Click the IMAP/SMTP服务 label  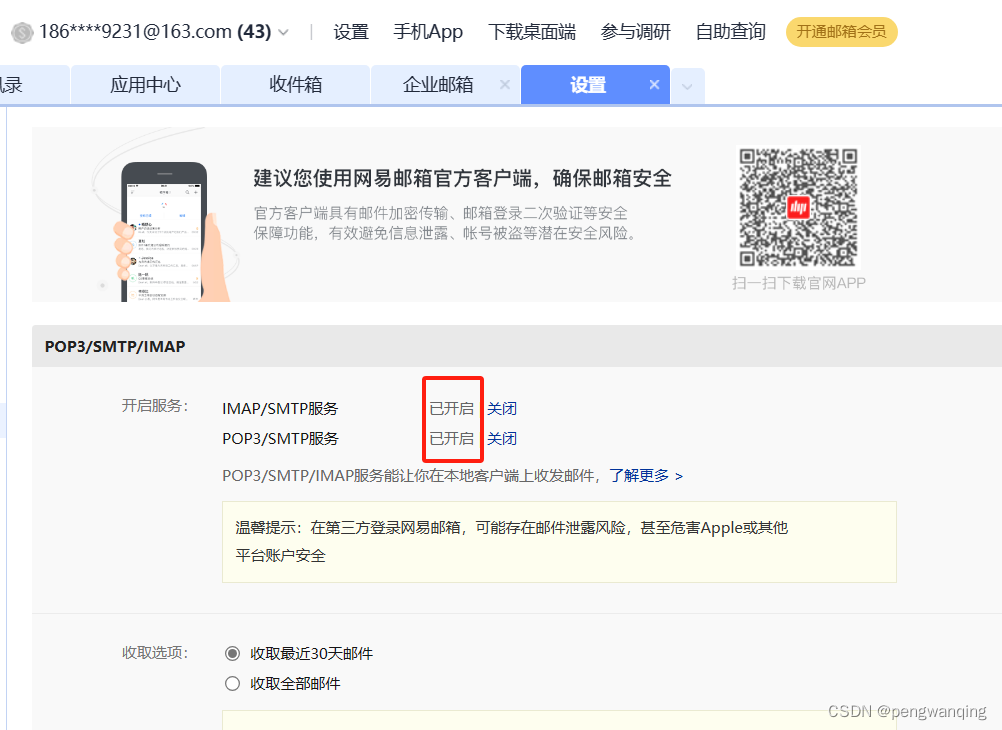coord(280,408)
